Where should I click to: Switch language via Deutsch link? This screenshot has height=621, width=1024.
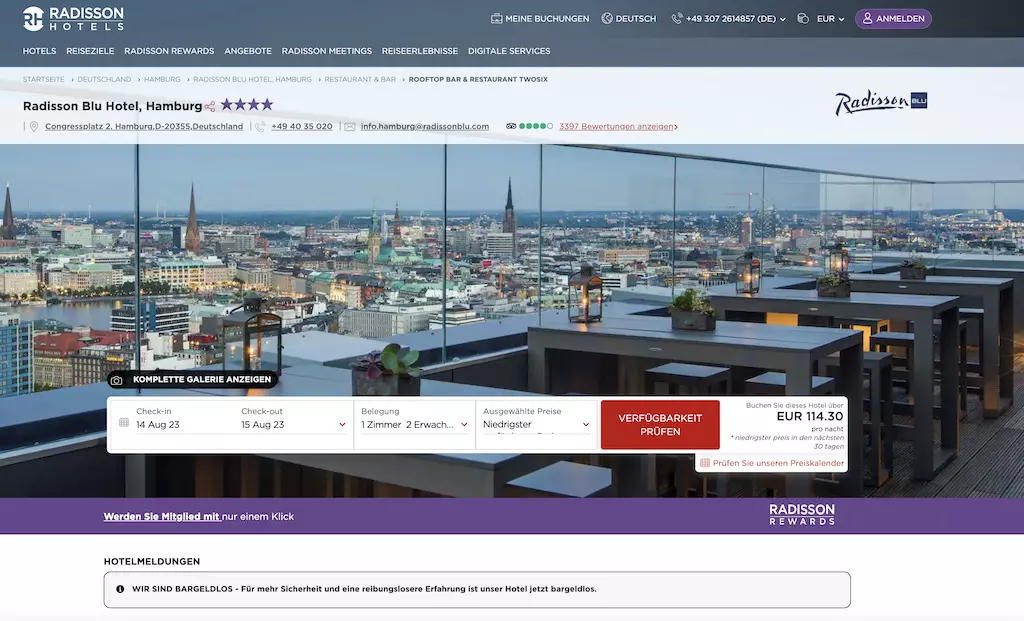pos(636,19)
